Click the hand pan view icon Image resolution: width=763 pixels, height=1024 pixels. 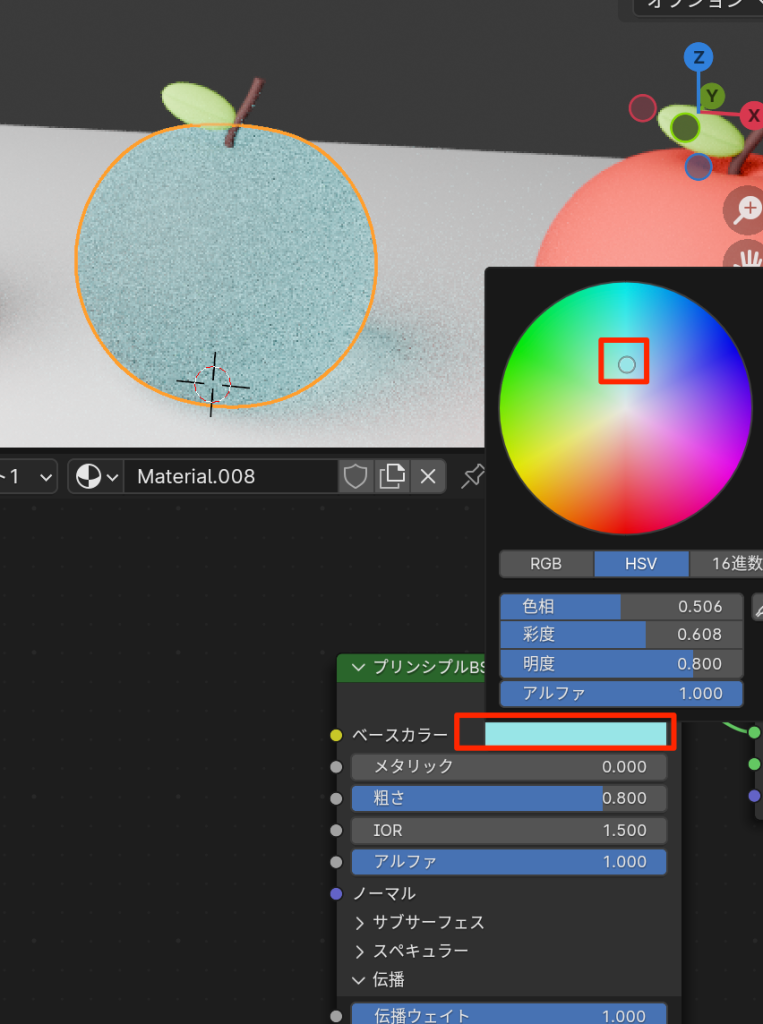(746, 258)
